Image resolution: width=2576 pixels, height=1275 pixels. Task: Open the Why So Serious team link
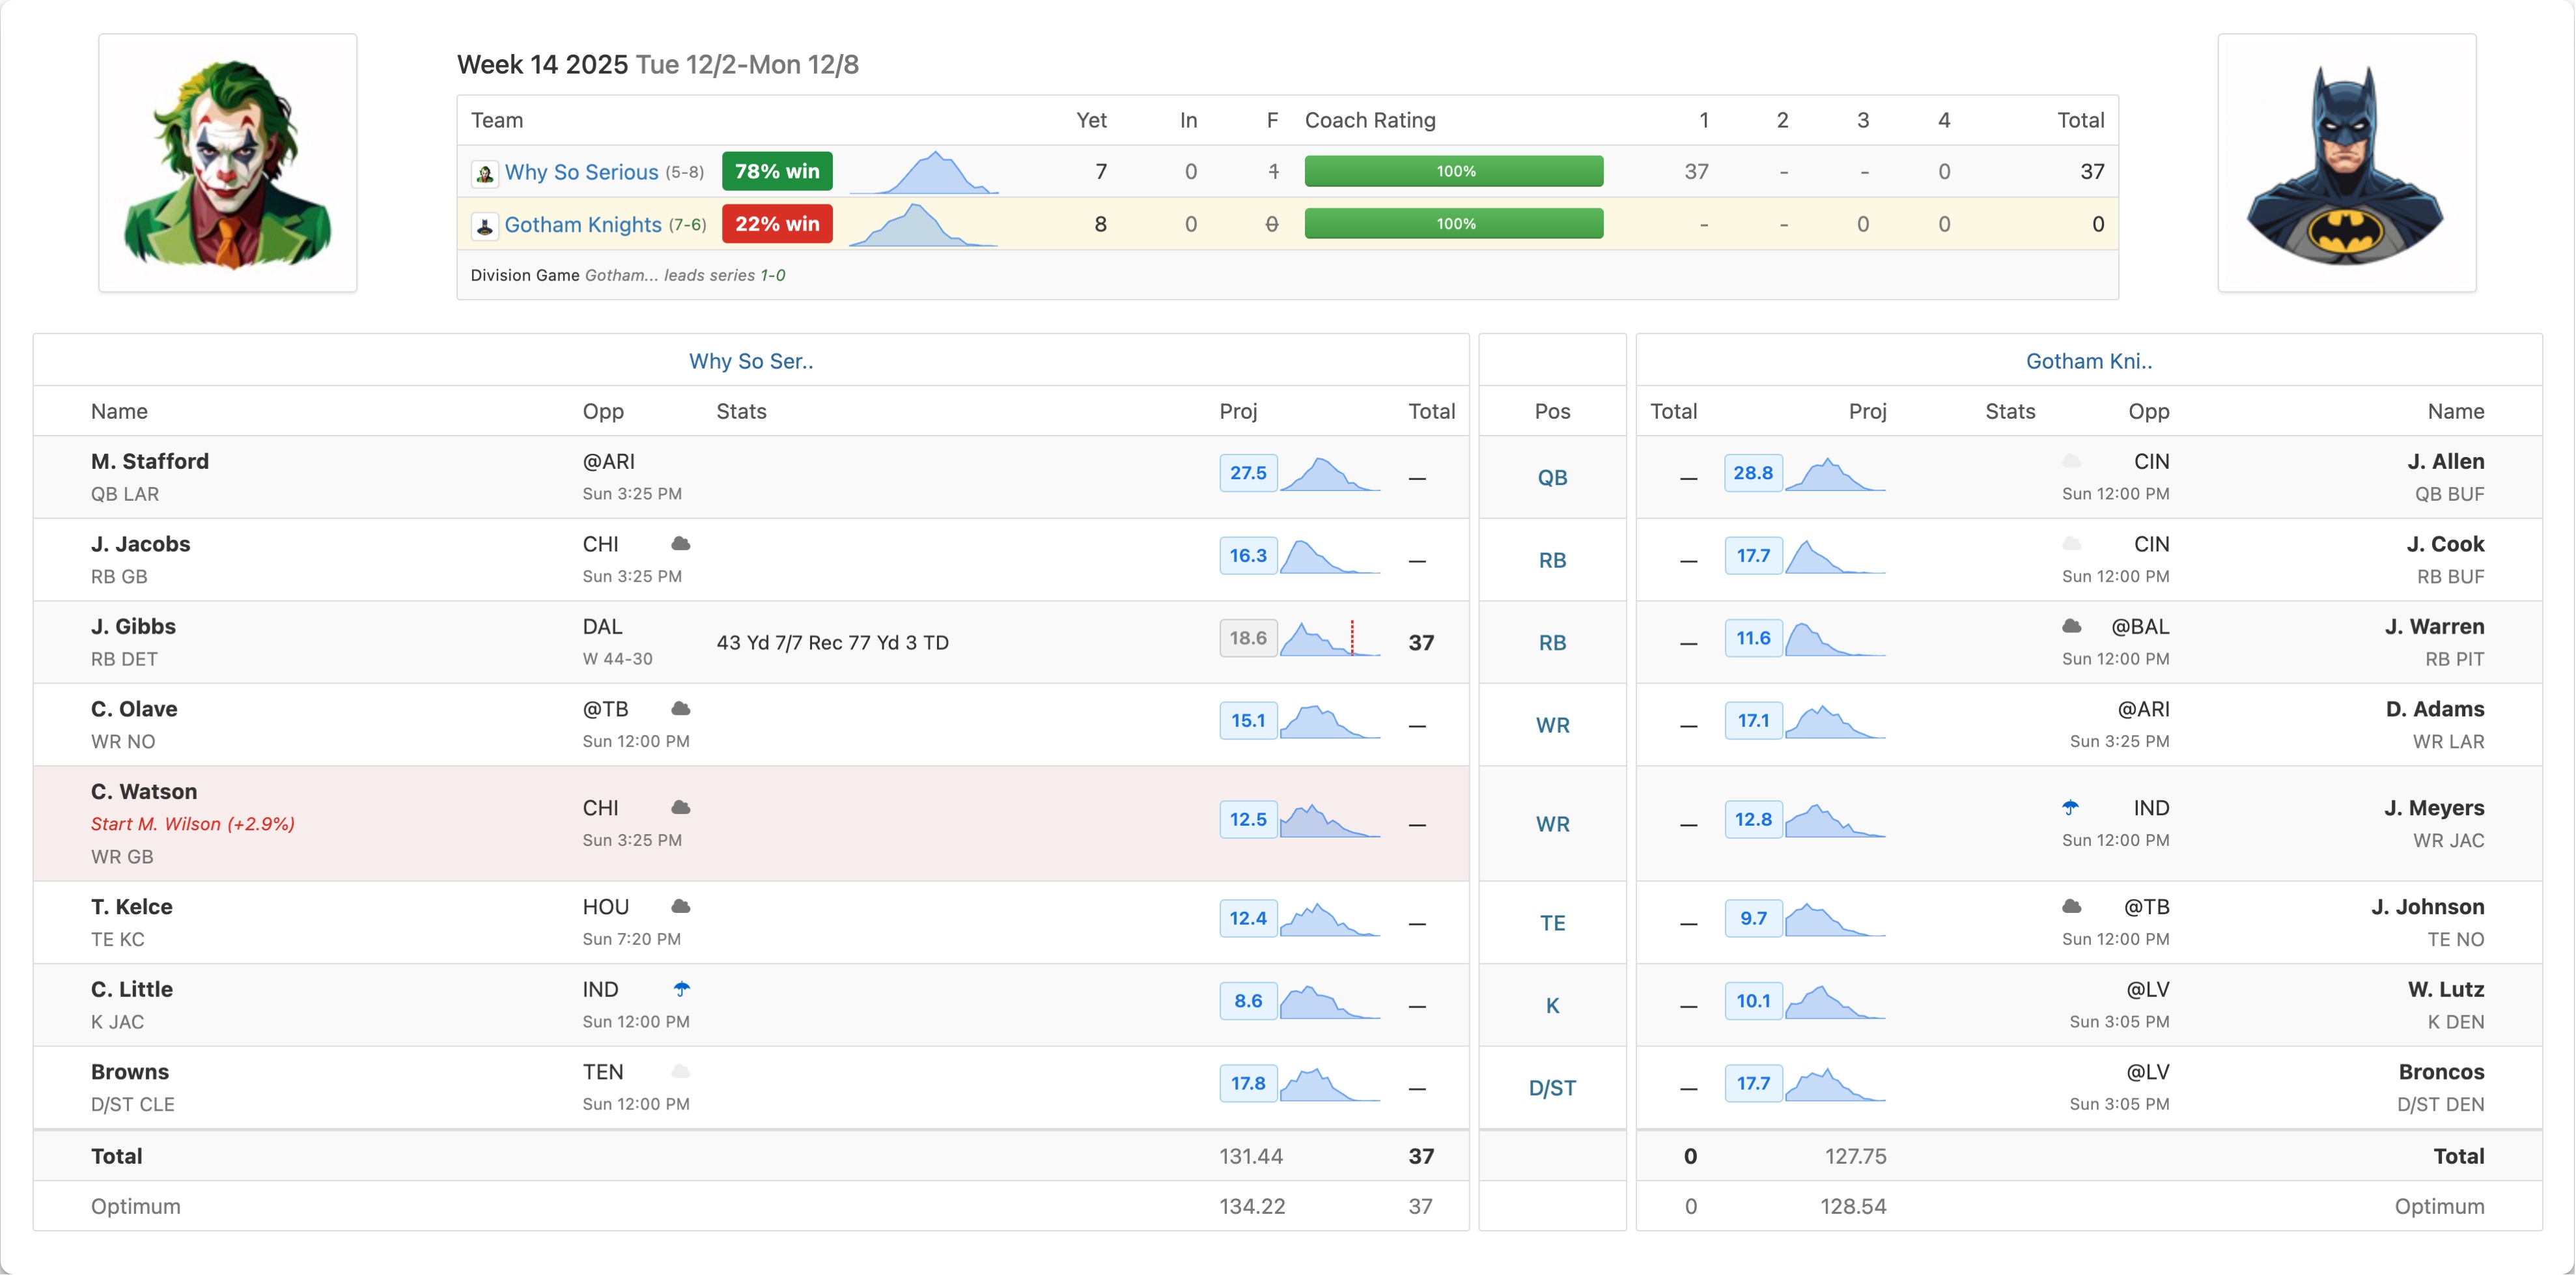581,172
